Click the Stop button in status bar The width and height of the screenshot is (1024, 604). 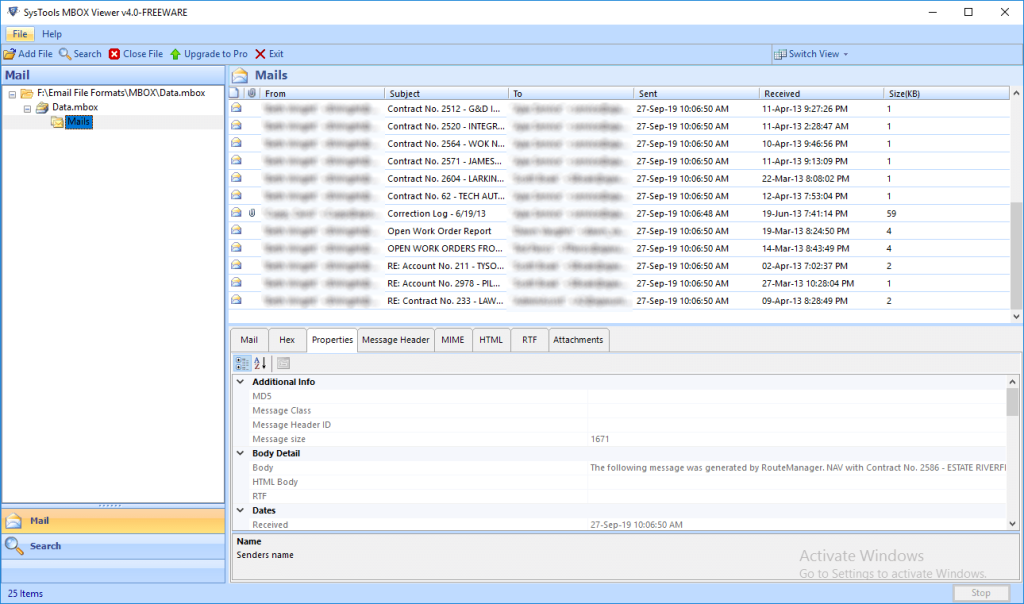[980, 593]
